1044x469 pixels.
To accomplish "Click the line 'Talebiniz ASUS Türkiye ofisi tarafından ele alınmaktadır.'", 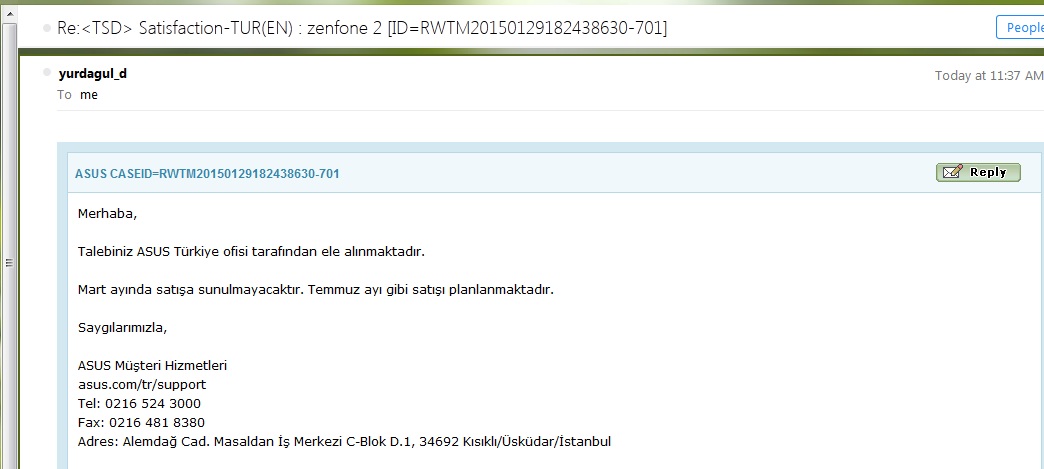I will pos(251,252).
